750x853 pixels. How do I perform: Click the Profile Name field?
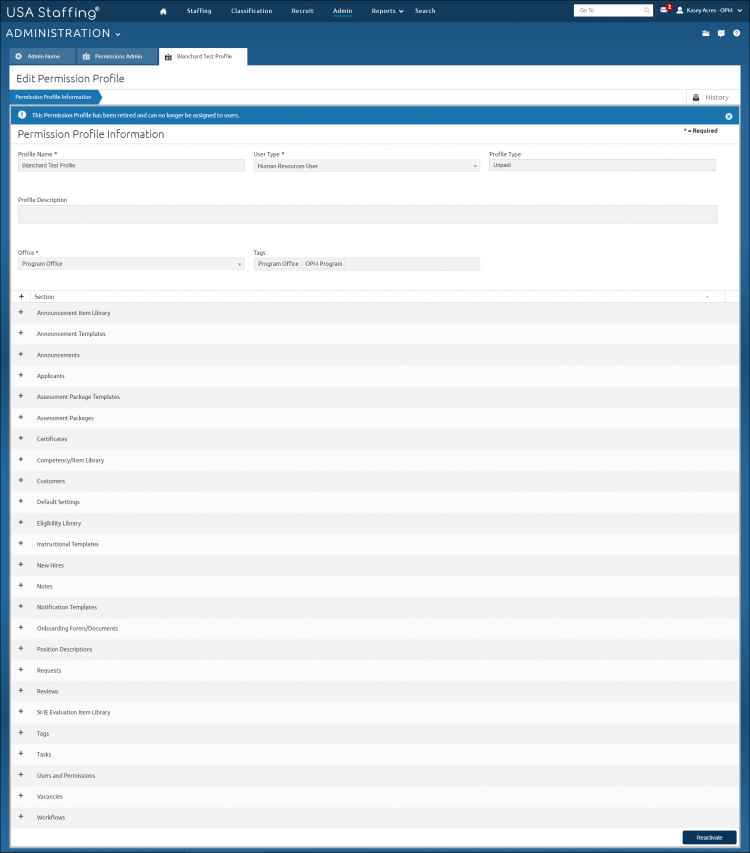[x=131, y=165]
